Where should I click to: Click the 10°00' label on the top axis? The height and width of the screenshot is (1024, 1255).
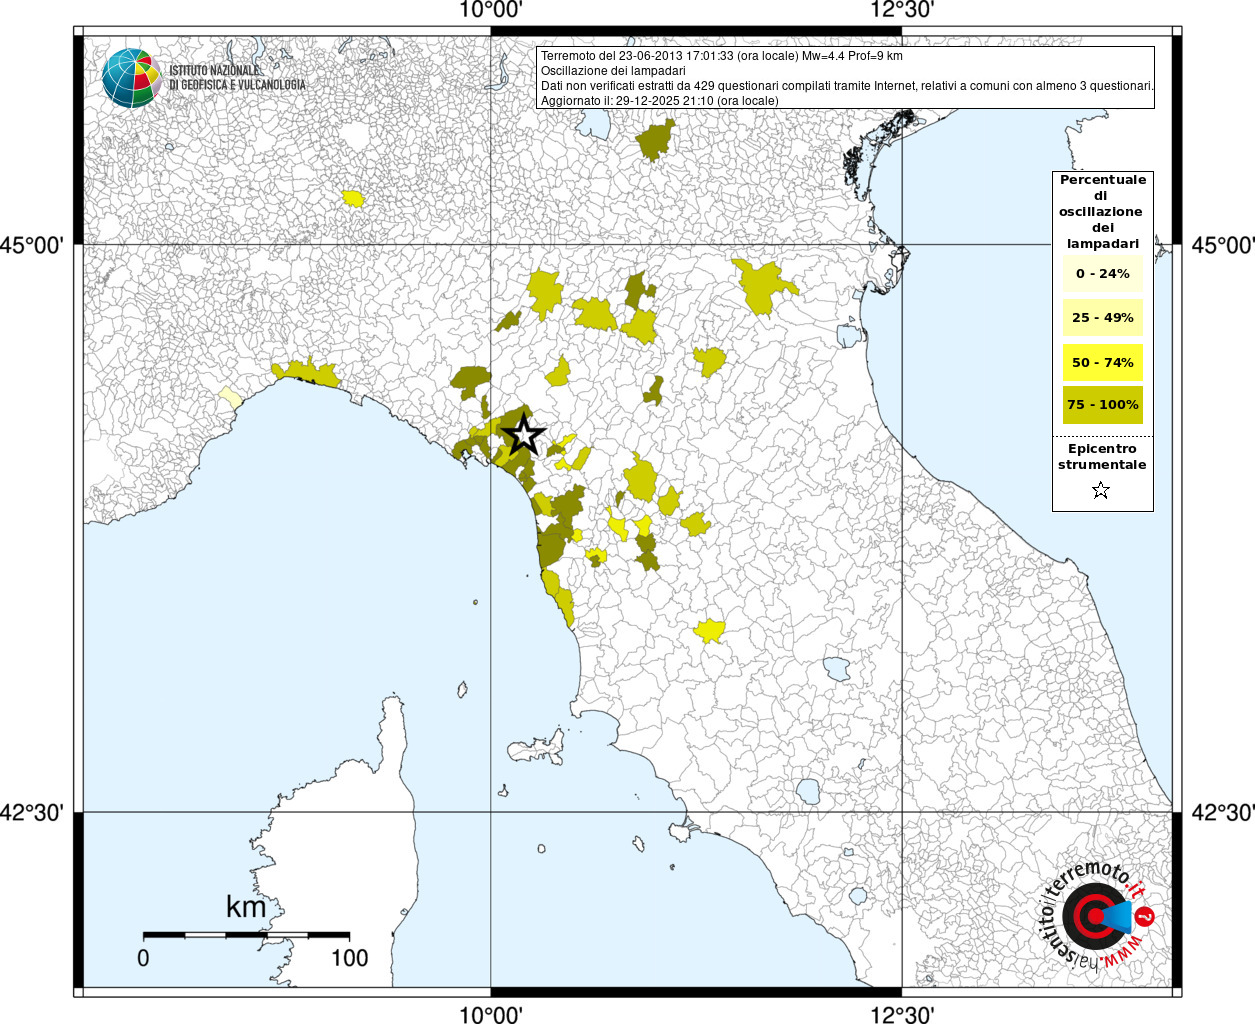(x=491, y=11)
